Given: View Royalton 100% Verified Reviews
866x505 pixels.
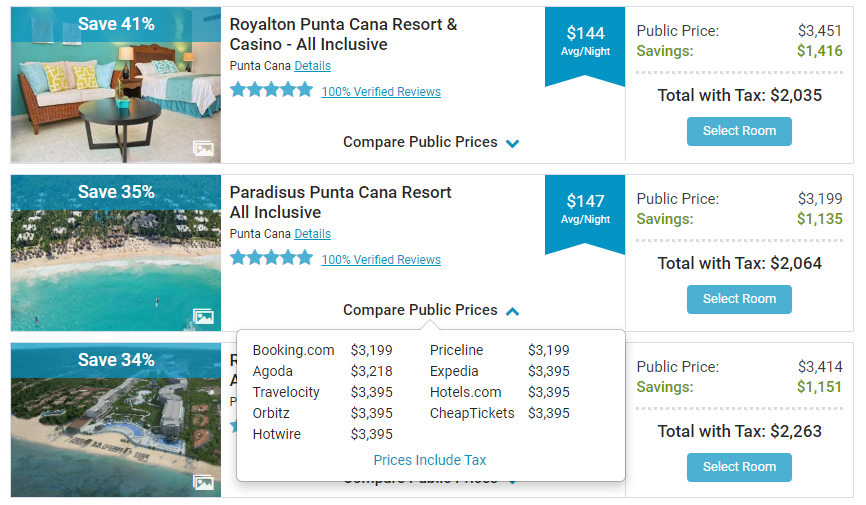Looking at the screenshot, I should tap(381, 92).
